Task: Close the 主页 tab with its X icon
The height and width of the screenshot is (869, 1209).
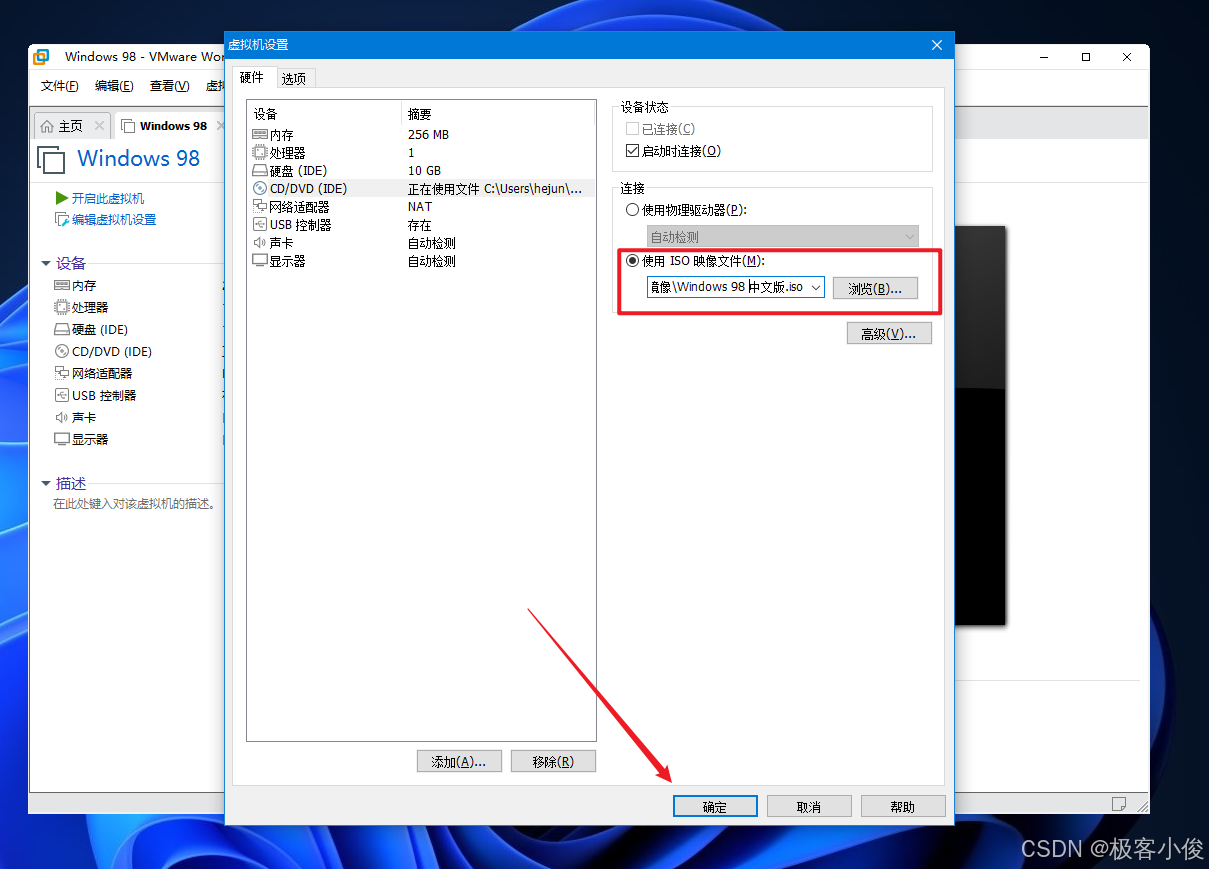Action: 99,126
